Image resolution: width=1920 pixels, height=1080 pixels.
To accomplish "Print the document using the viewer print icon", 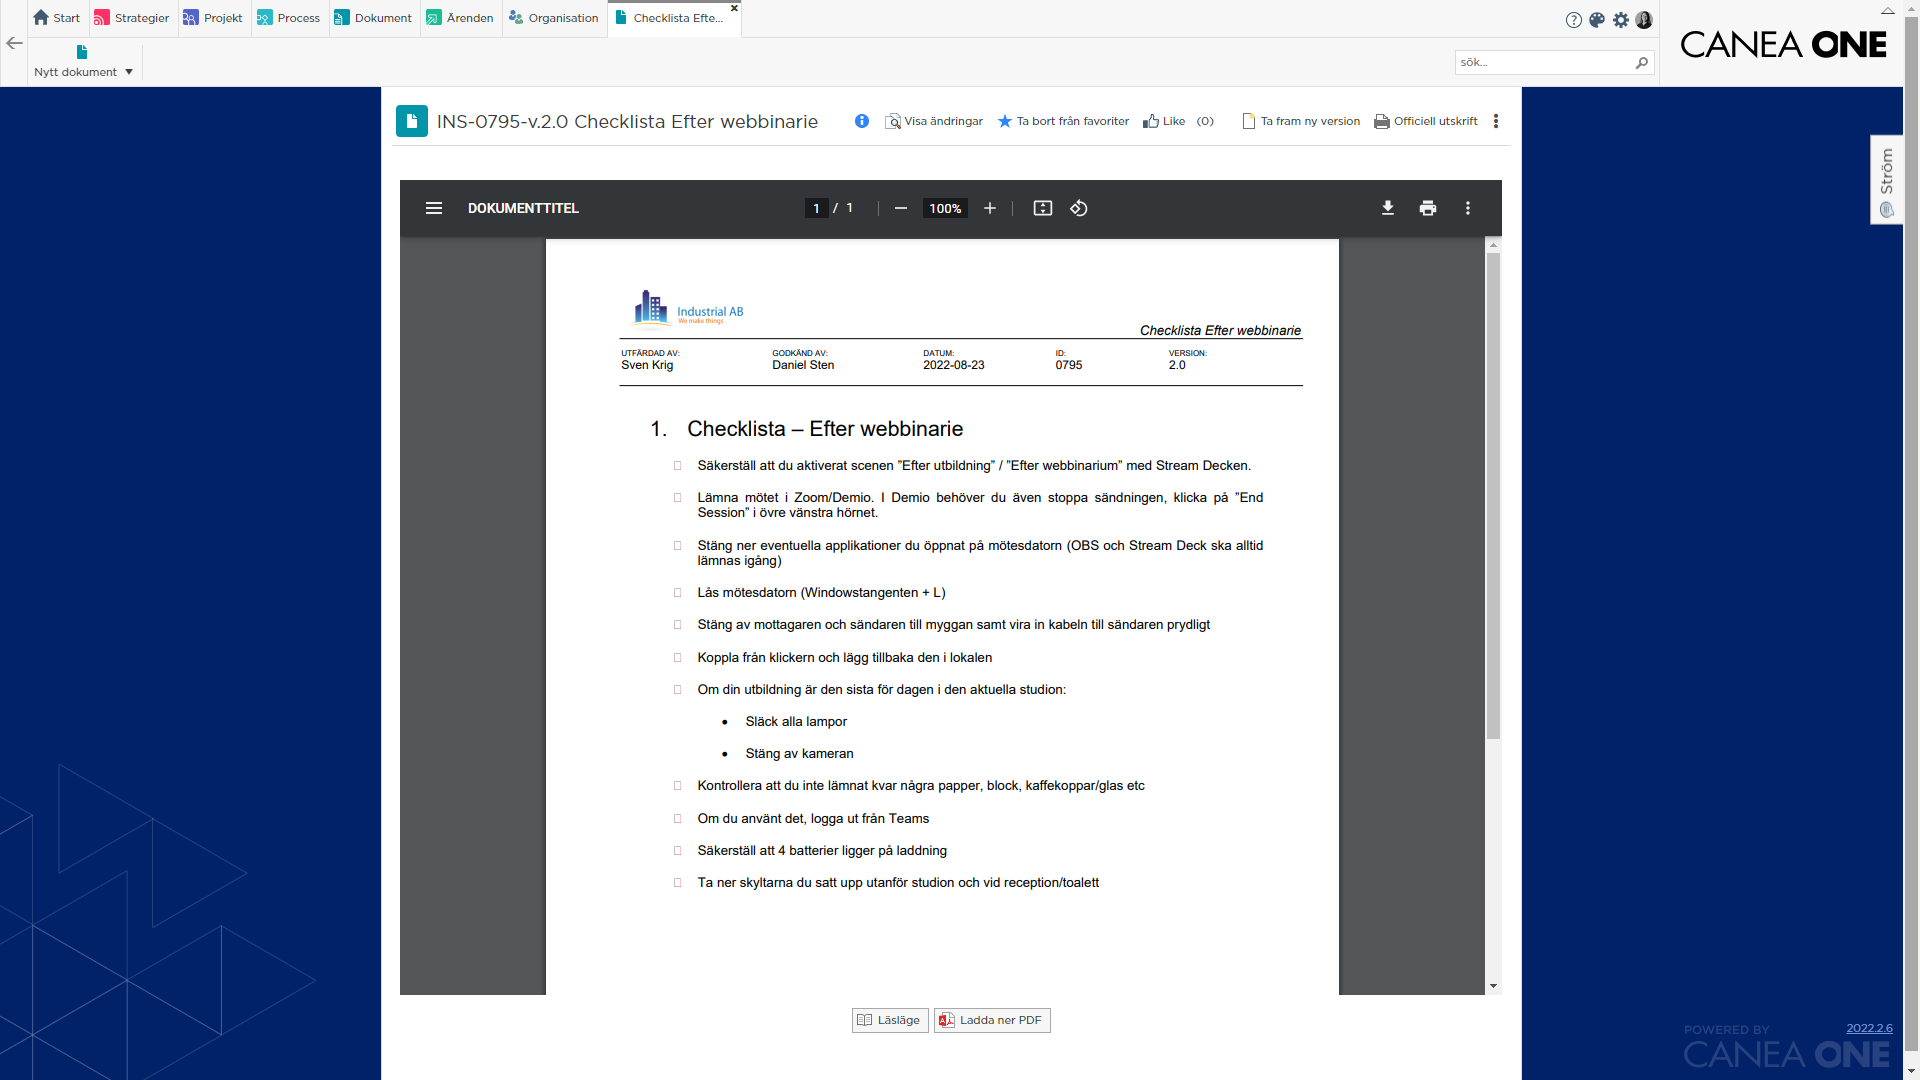I will (x=1428, y=208).
